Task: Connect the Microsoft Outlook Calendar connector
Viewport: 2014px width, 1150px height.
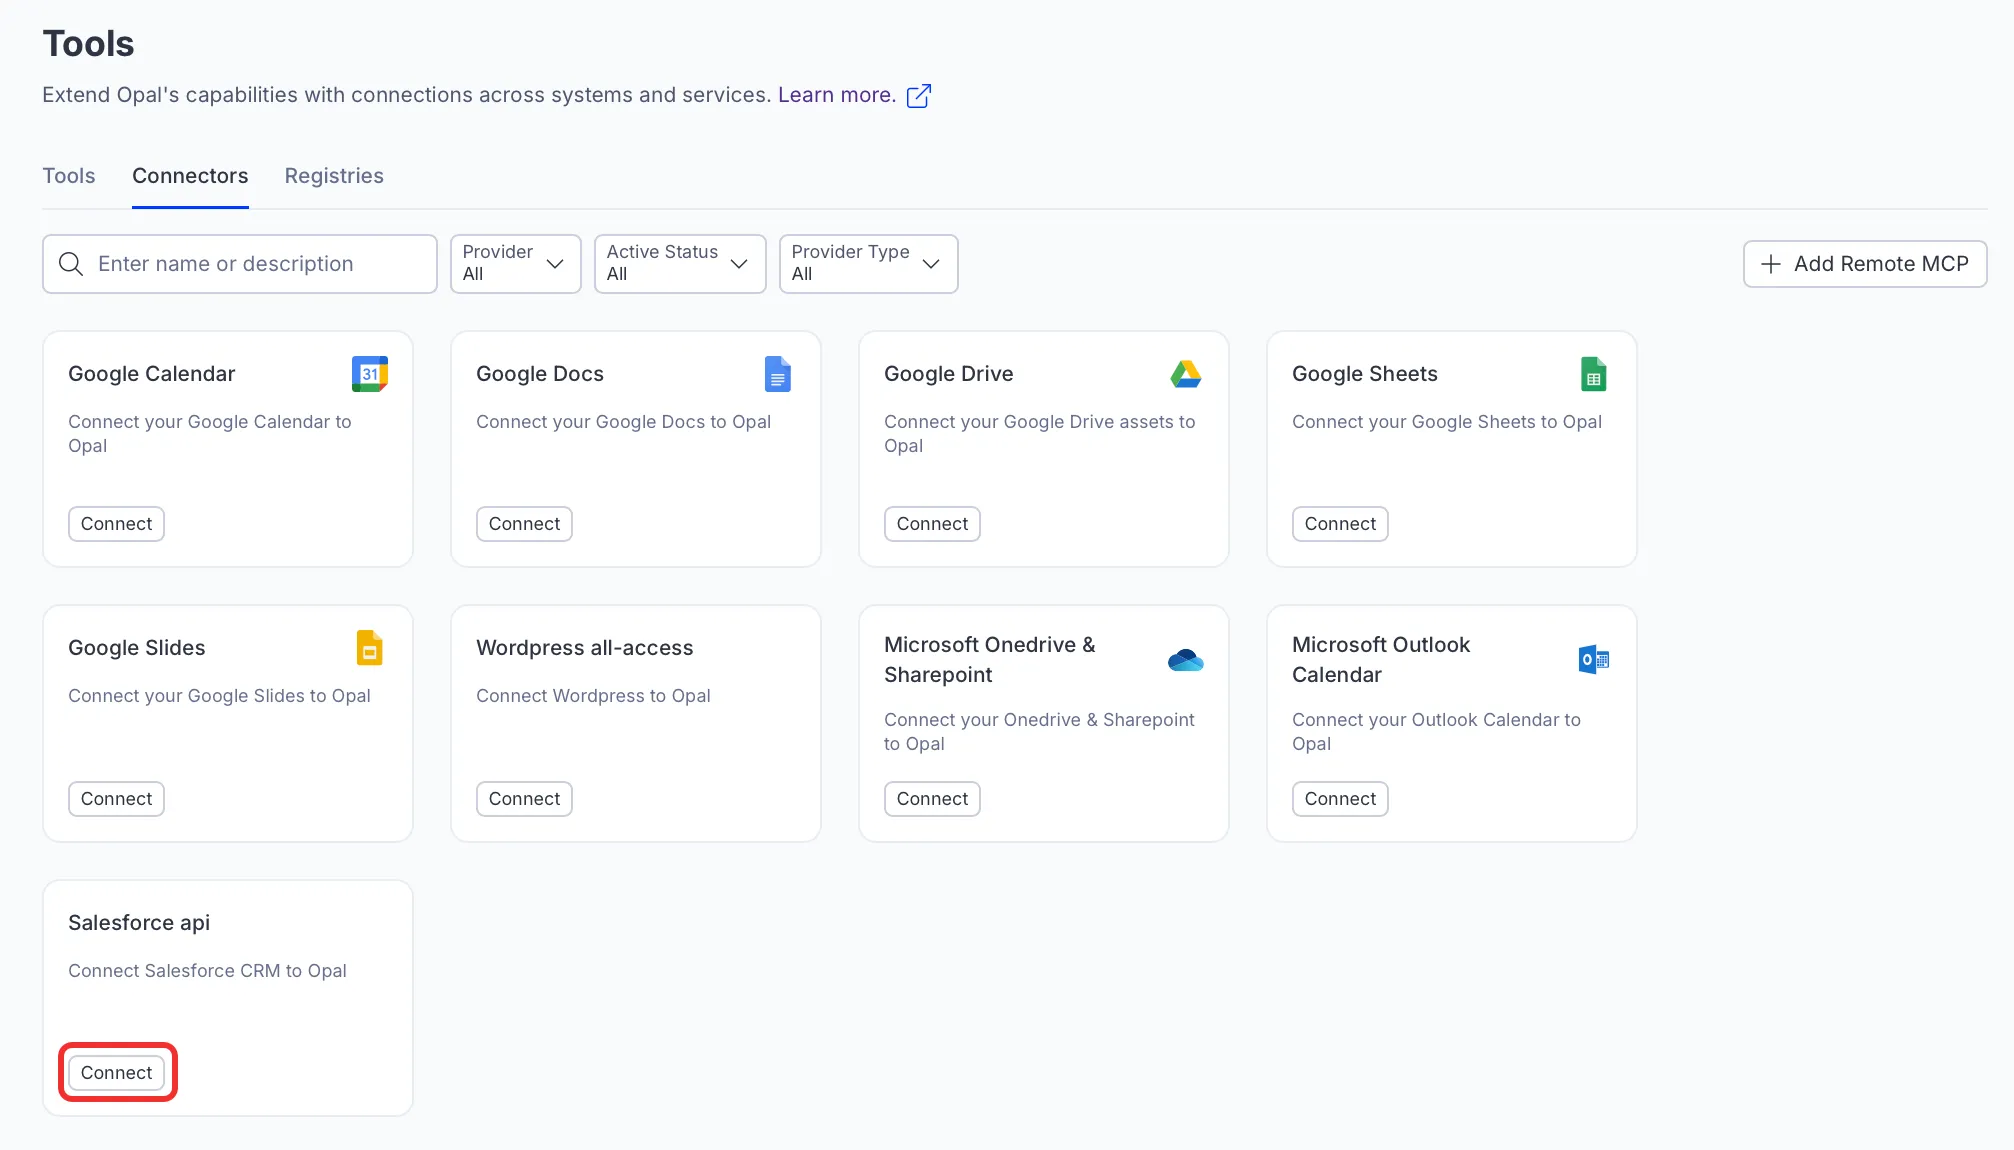Action: 1340,799
